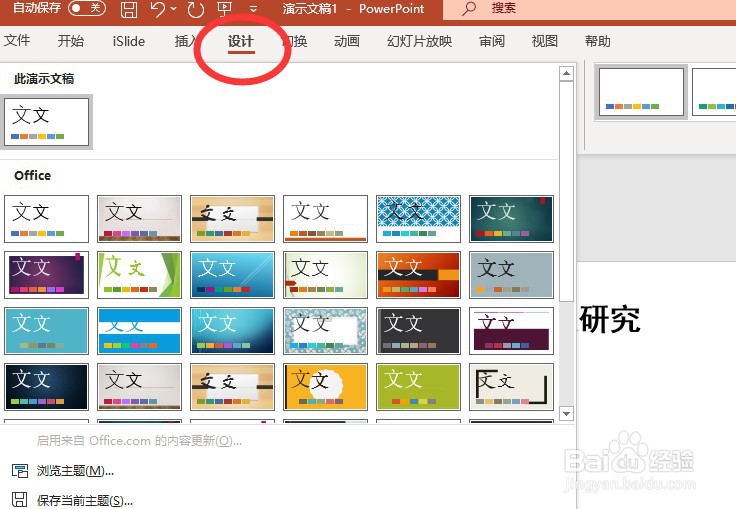Apply the orange-red block theme
This screenshot has height=509, width=736.
point(418,275)
